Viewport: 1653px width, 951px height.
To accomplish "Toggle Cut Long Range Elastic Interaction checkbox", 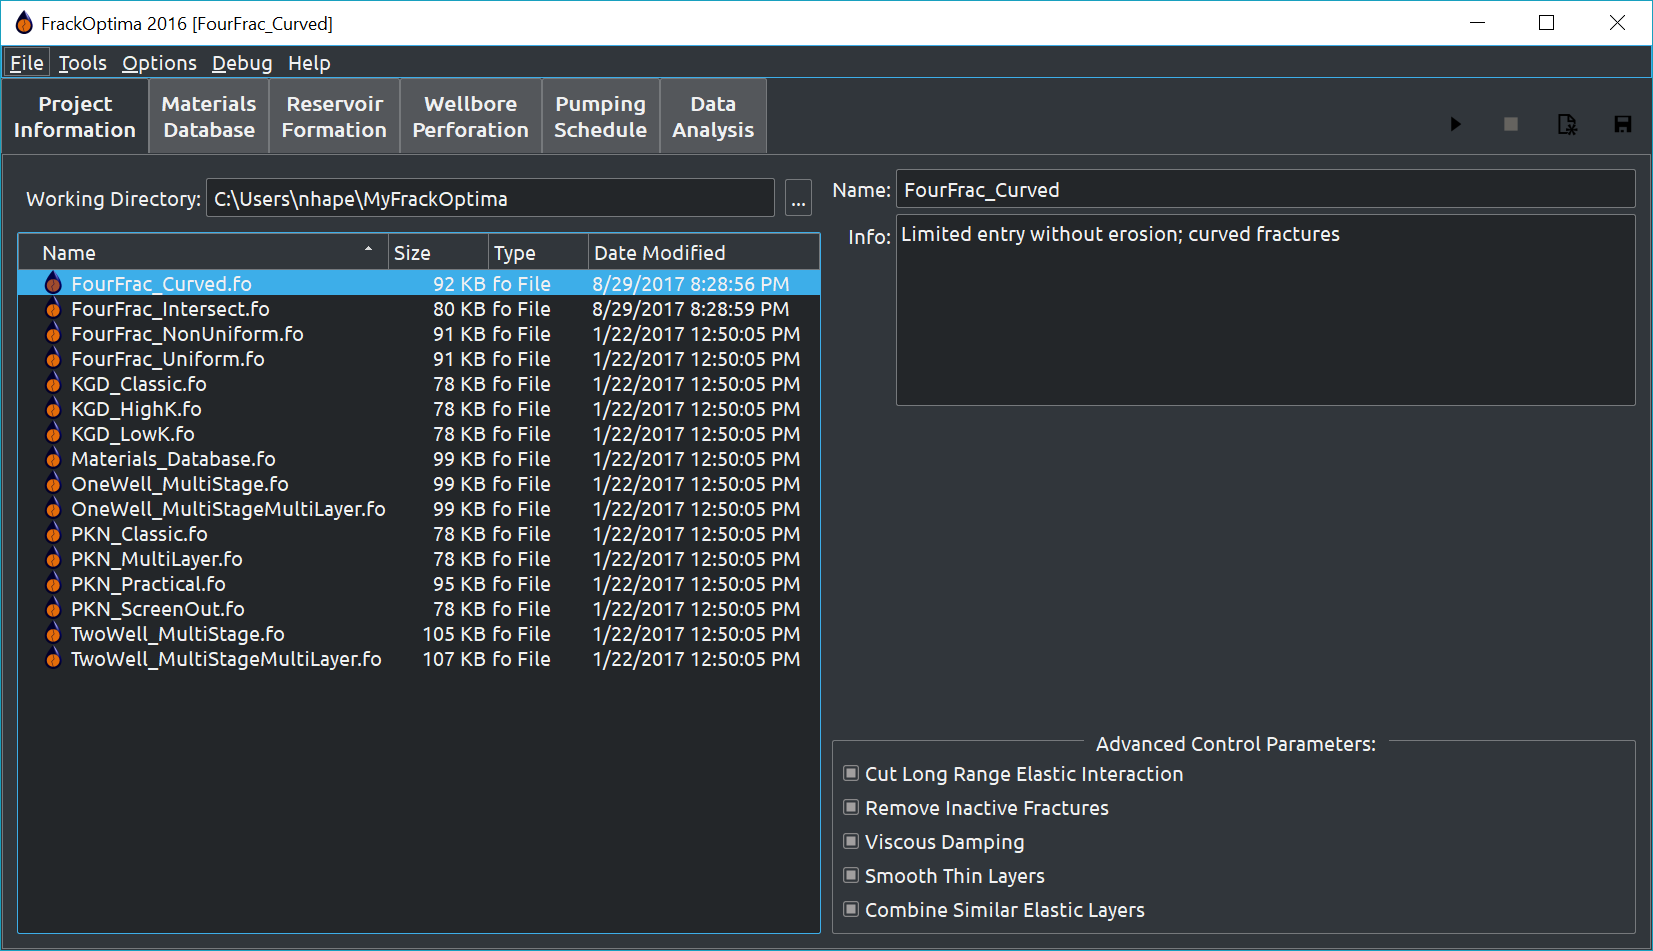I will pos(851,773).
